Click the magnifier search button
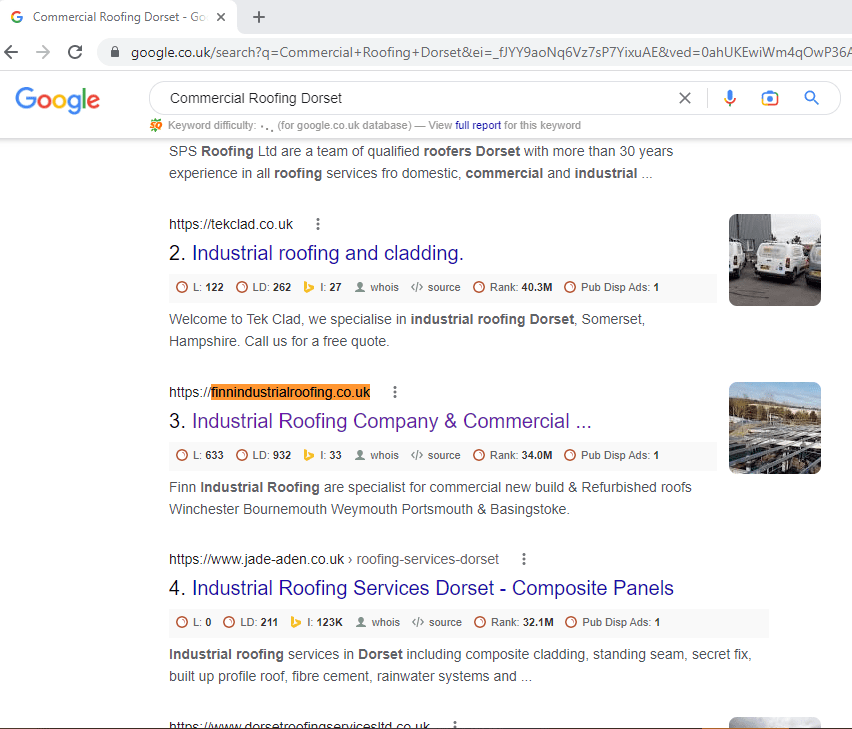The width and height of the screenshot is (852, 729). (811, 98)
